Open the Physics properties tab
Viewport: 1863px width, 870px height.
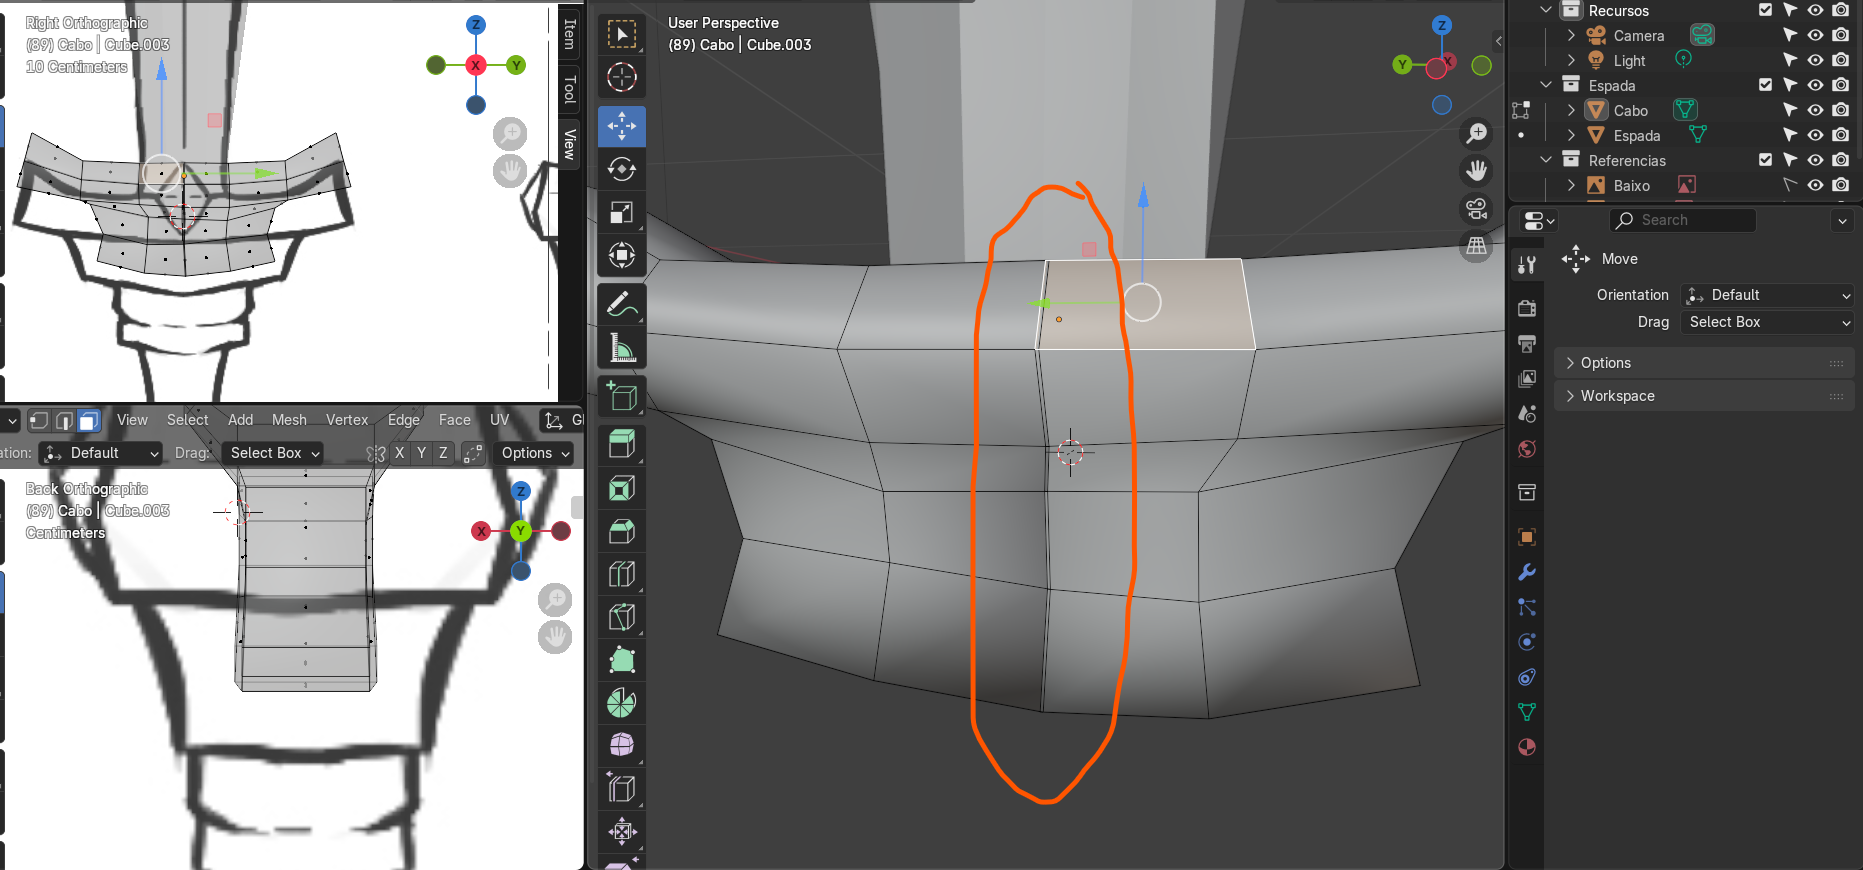tap(1527, 642)
